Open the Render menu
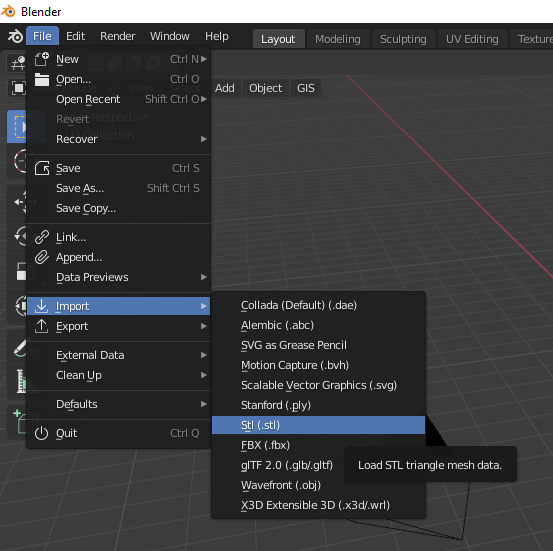This screenshot has width=553, height=551. tap(118, 36)
